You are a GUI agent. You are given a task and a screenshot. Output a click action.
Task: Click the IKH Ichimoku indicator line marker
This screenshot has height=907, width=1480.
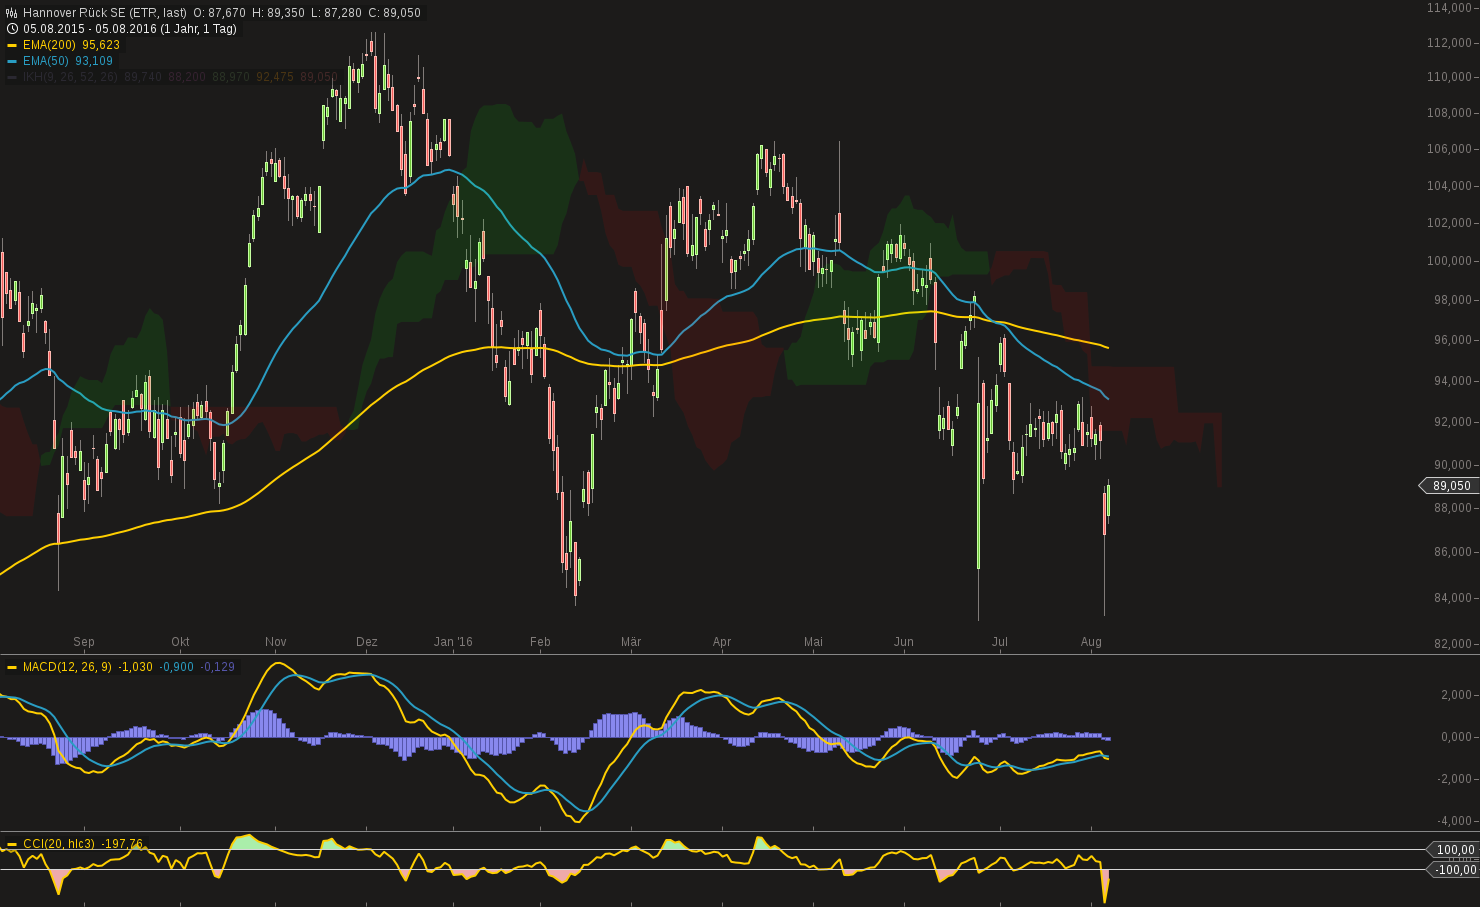(x=12, y=76)
